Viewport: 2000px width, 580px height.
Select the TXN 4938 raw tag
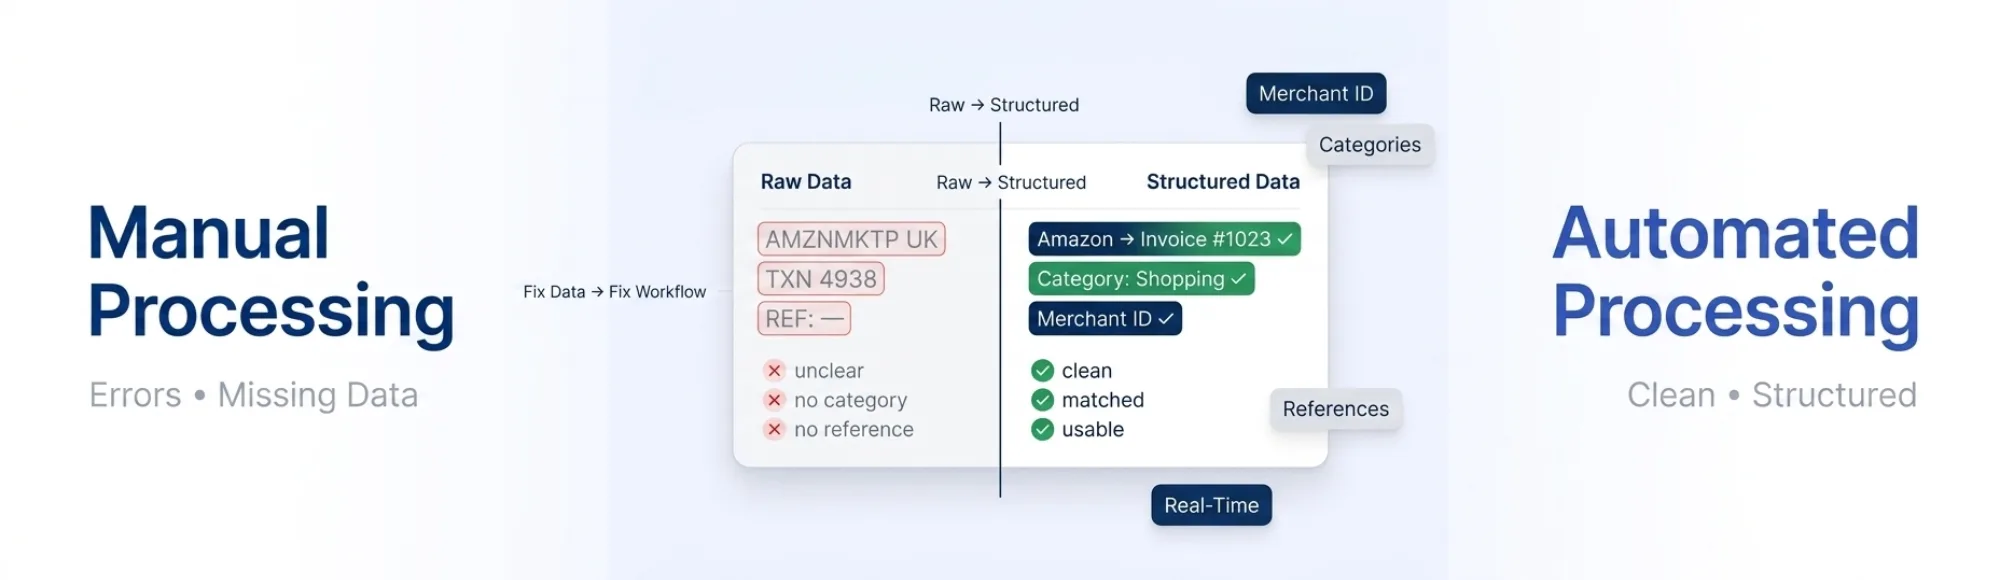[x=821, y=279]
